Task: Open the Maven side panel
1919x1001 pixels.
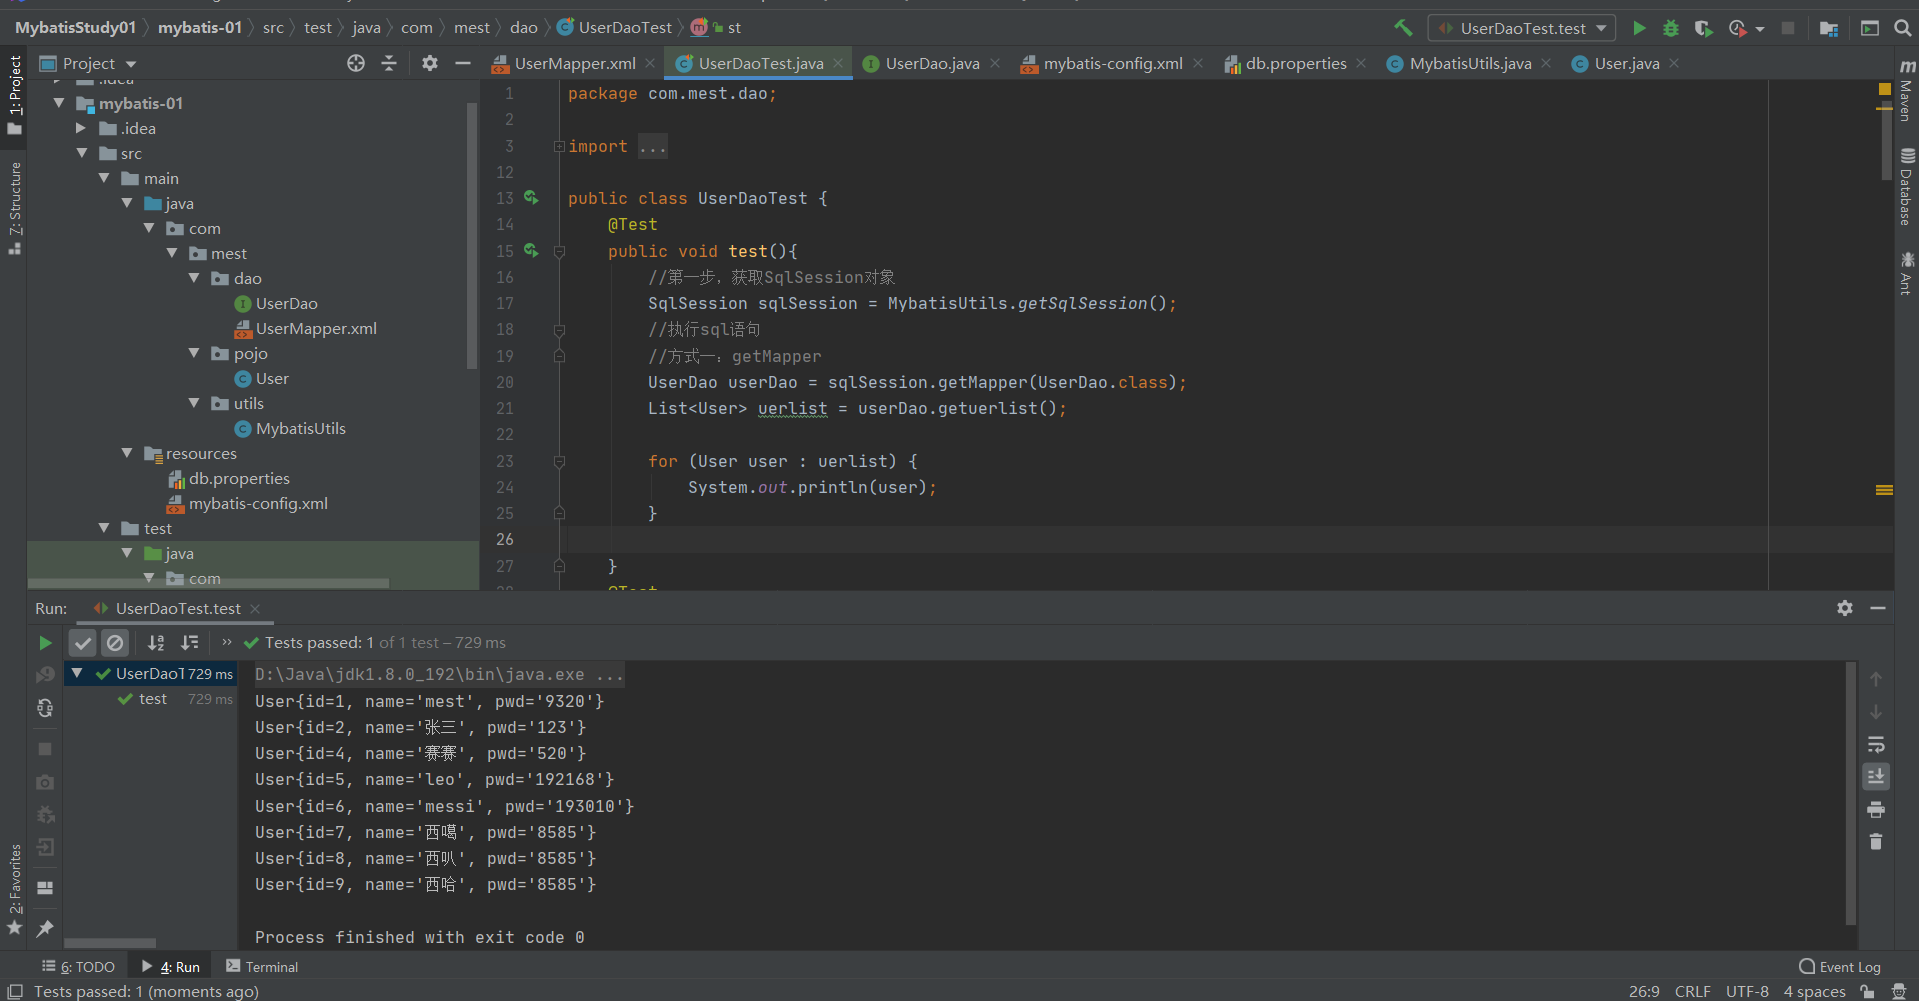Action: (x=1906, y=91)
